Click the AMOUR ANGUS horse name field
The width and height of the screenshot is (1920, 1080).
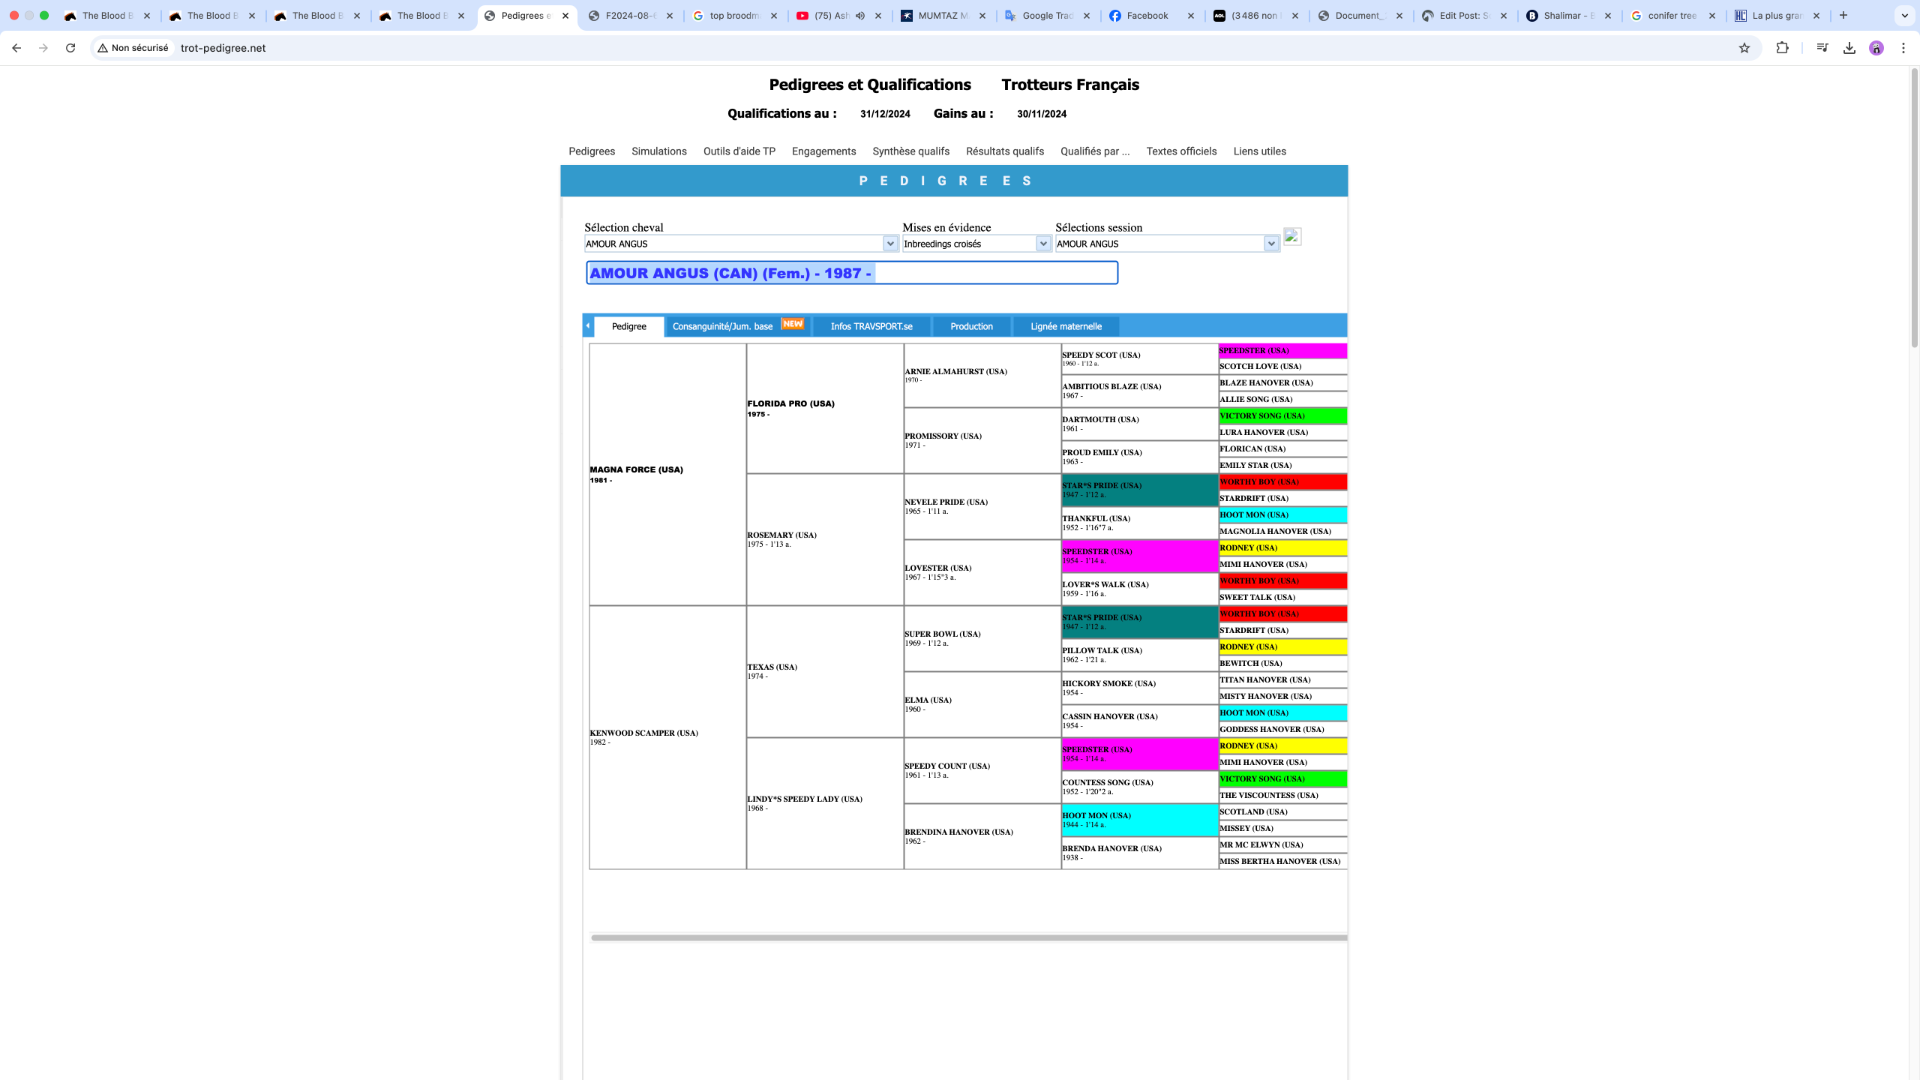852,273
